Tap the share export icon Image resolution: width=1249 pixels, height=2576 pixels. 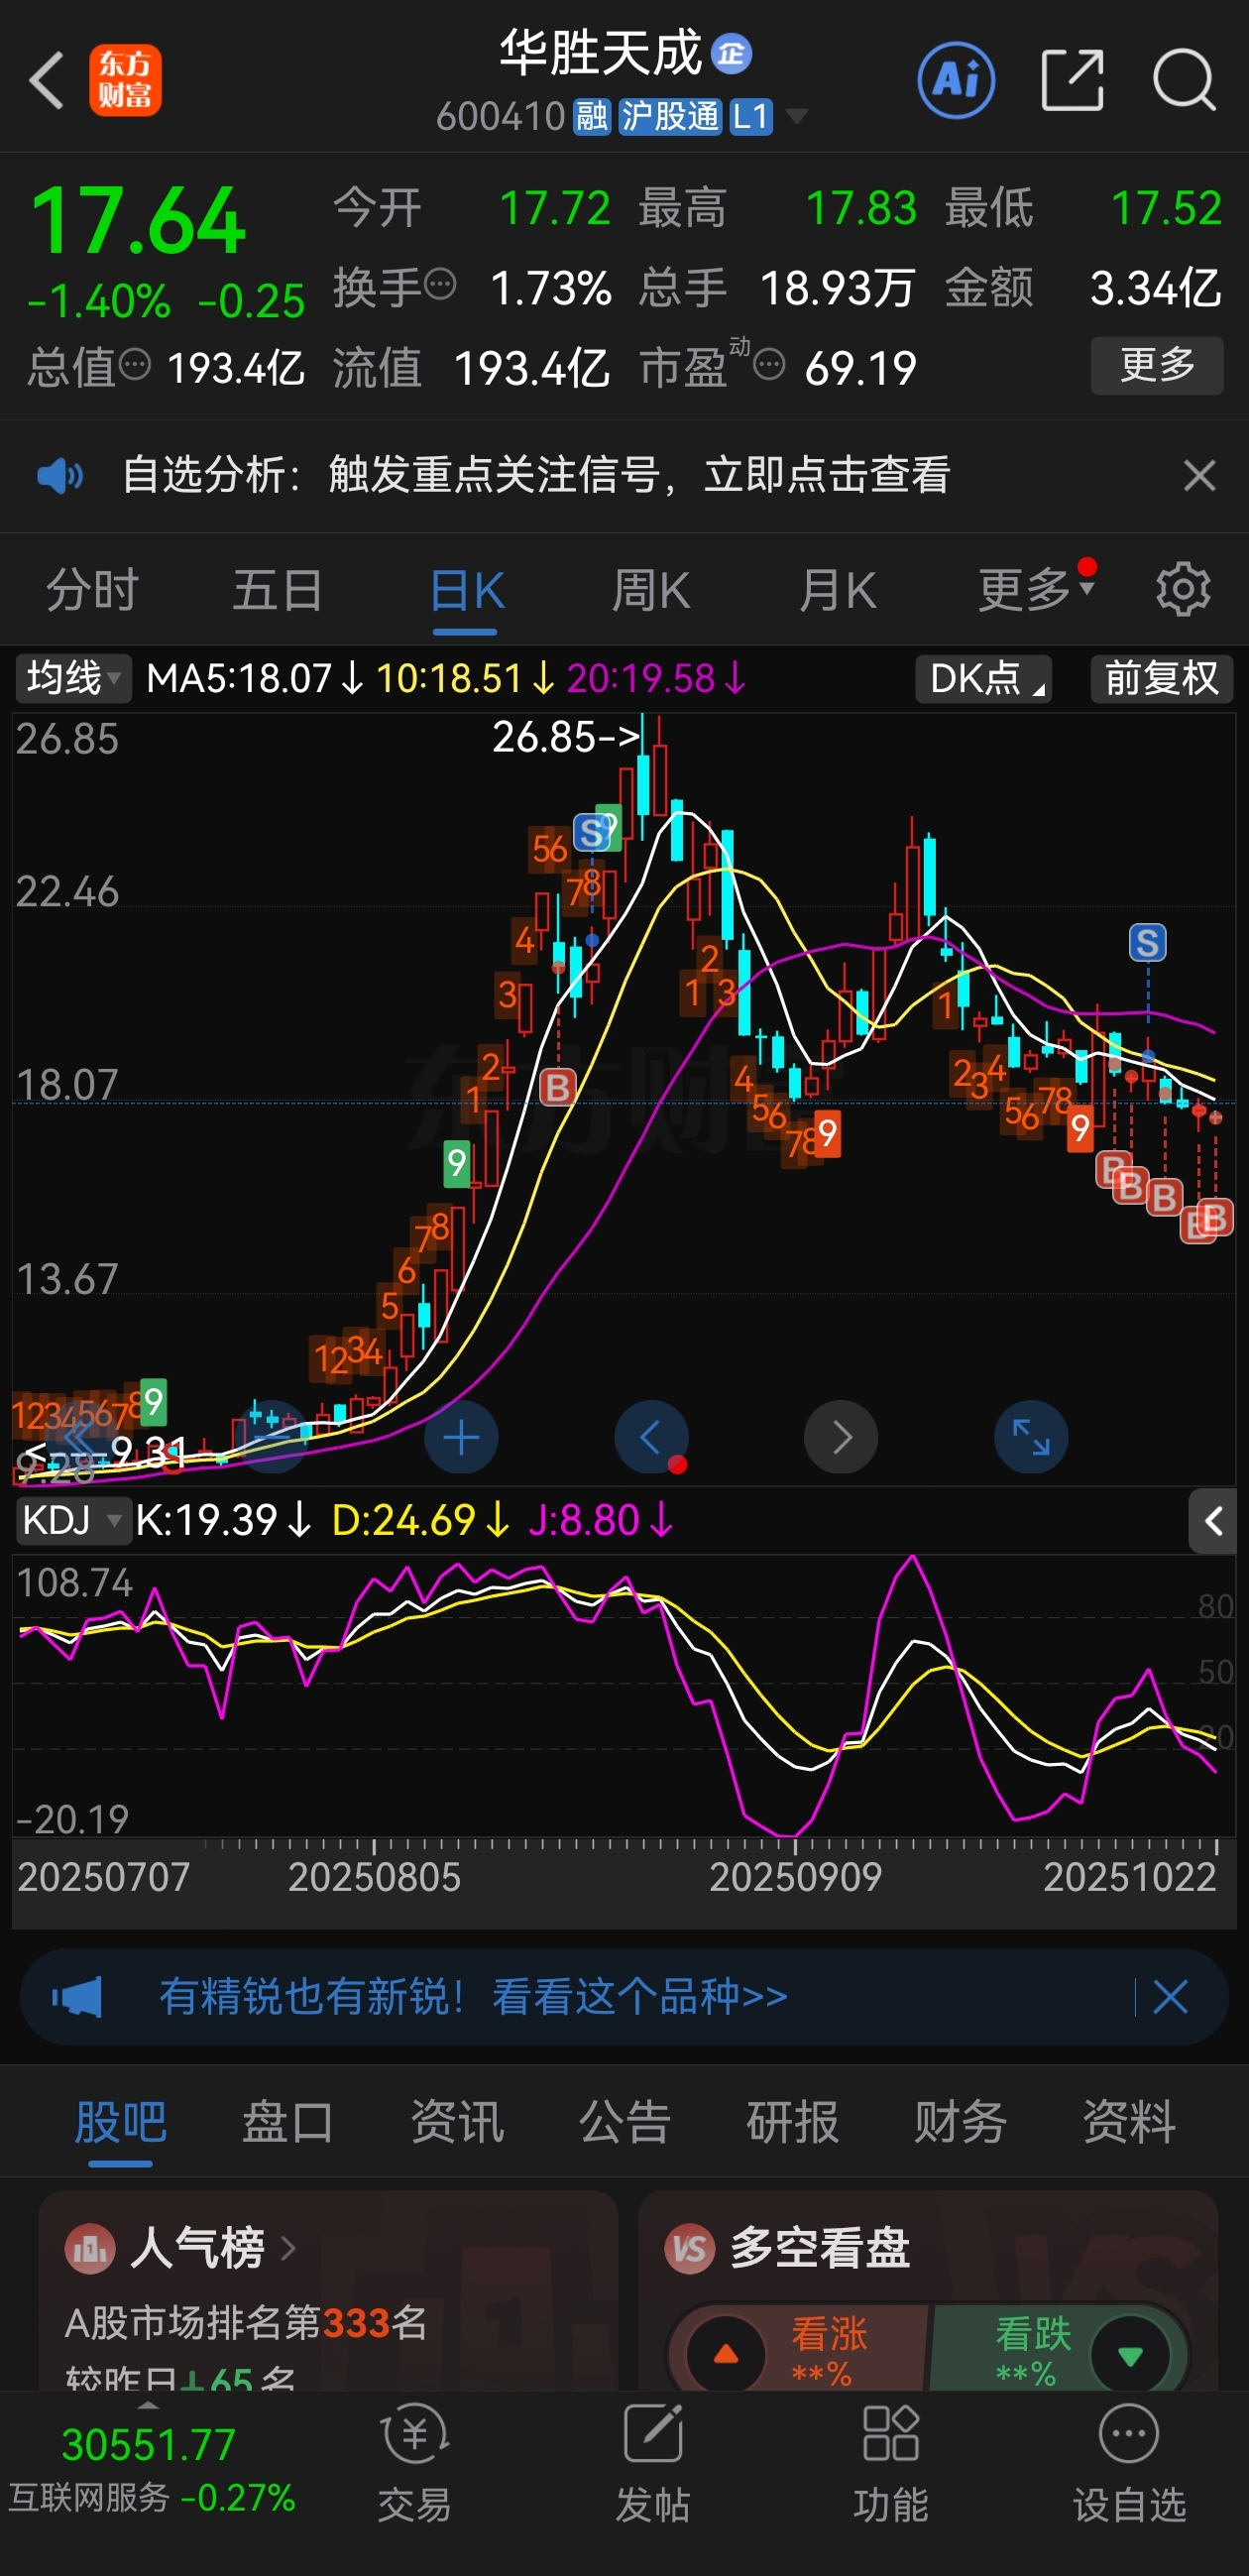(x=1072, y=80)
